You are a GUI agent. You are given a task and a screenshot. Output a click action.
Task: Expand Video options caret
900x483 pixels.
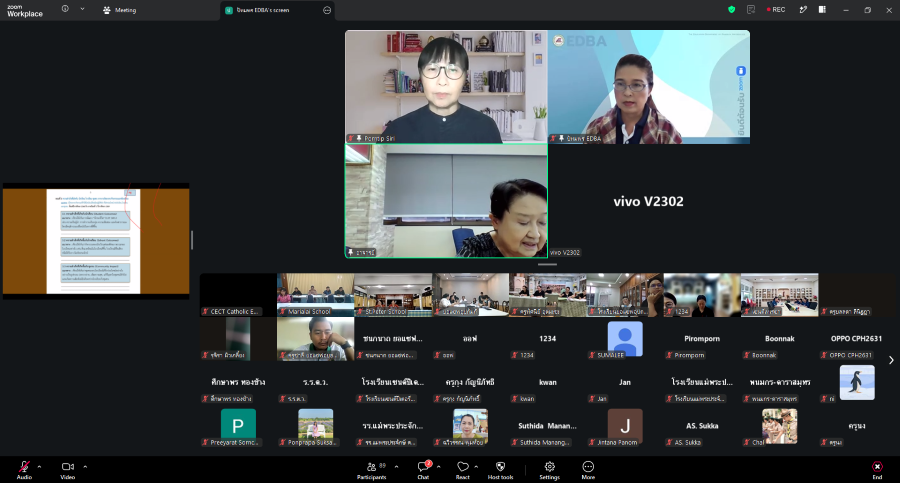coord(85,466)
